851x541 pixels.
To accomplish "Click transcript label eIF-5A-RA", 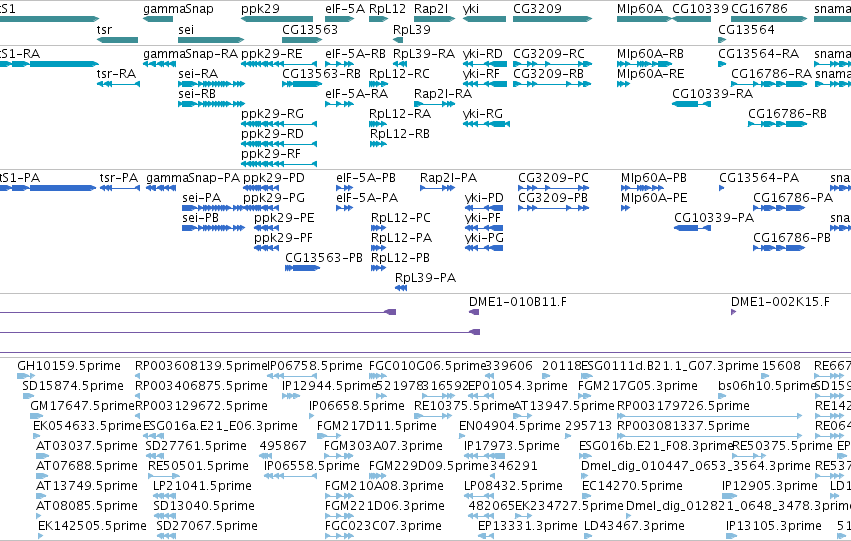I will [x=357, y=94].
